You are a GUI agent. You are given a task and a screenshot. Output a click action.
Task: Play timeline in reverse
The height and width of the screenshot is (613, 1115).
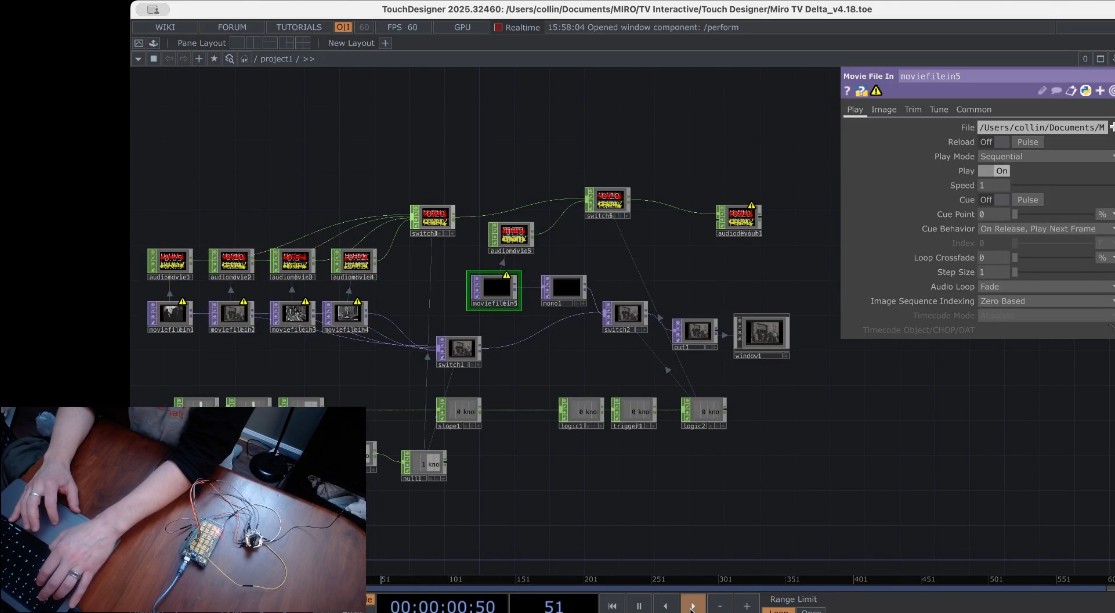(x=666, y=606)
